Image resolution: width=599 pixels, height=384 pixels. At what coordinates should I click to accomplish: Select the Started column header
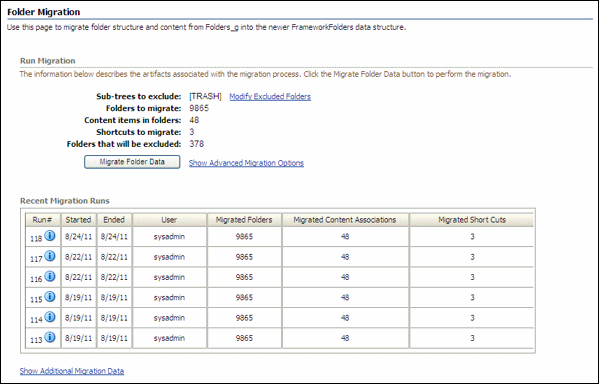click(x=78, y=220)
